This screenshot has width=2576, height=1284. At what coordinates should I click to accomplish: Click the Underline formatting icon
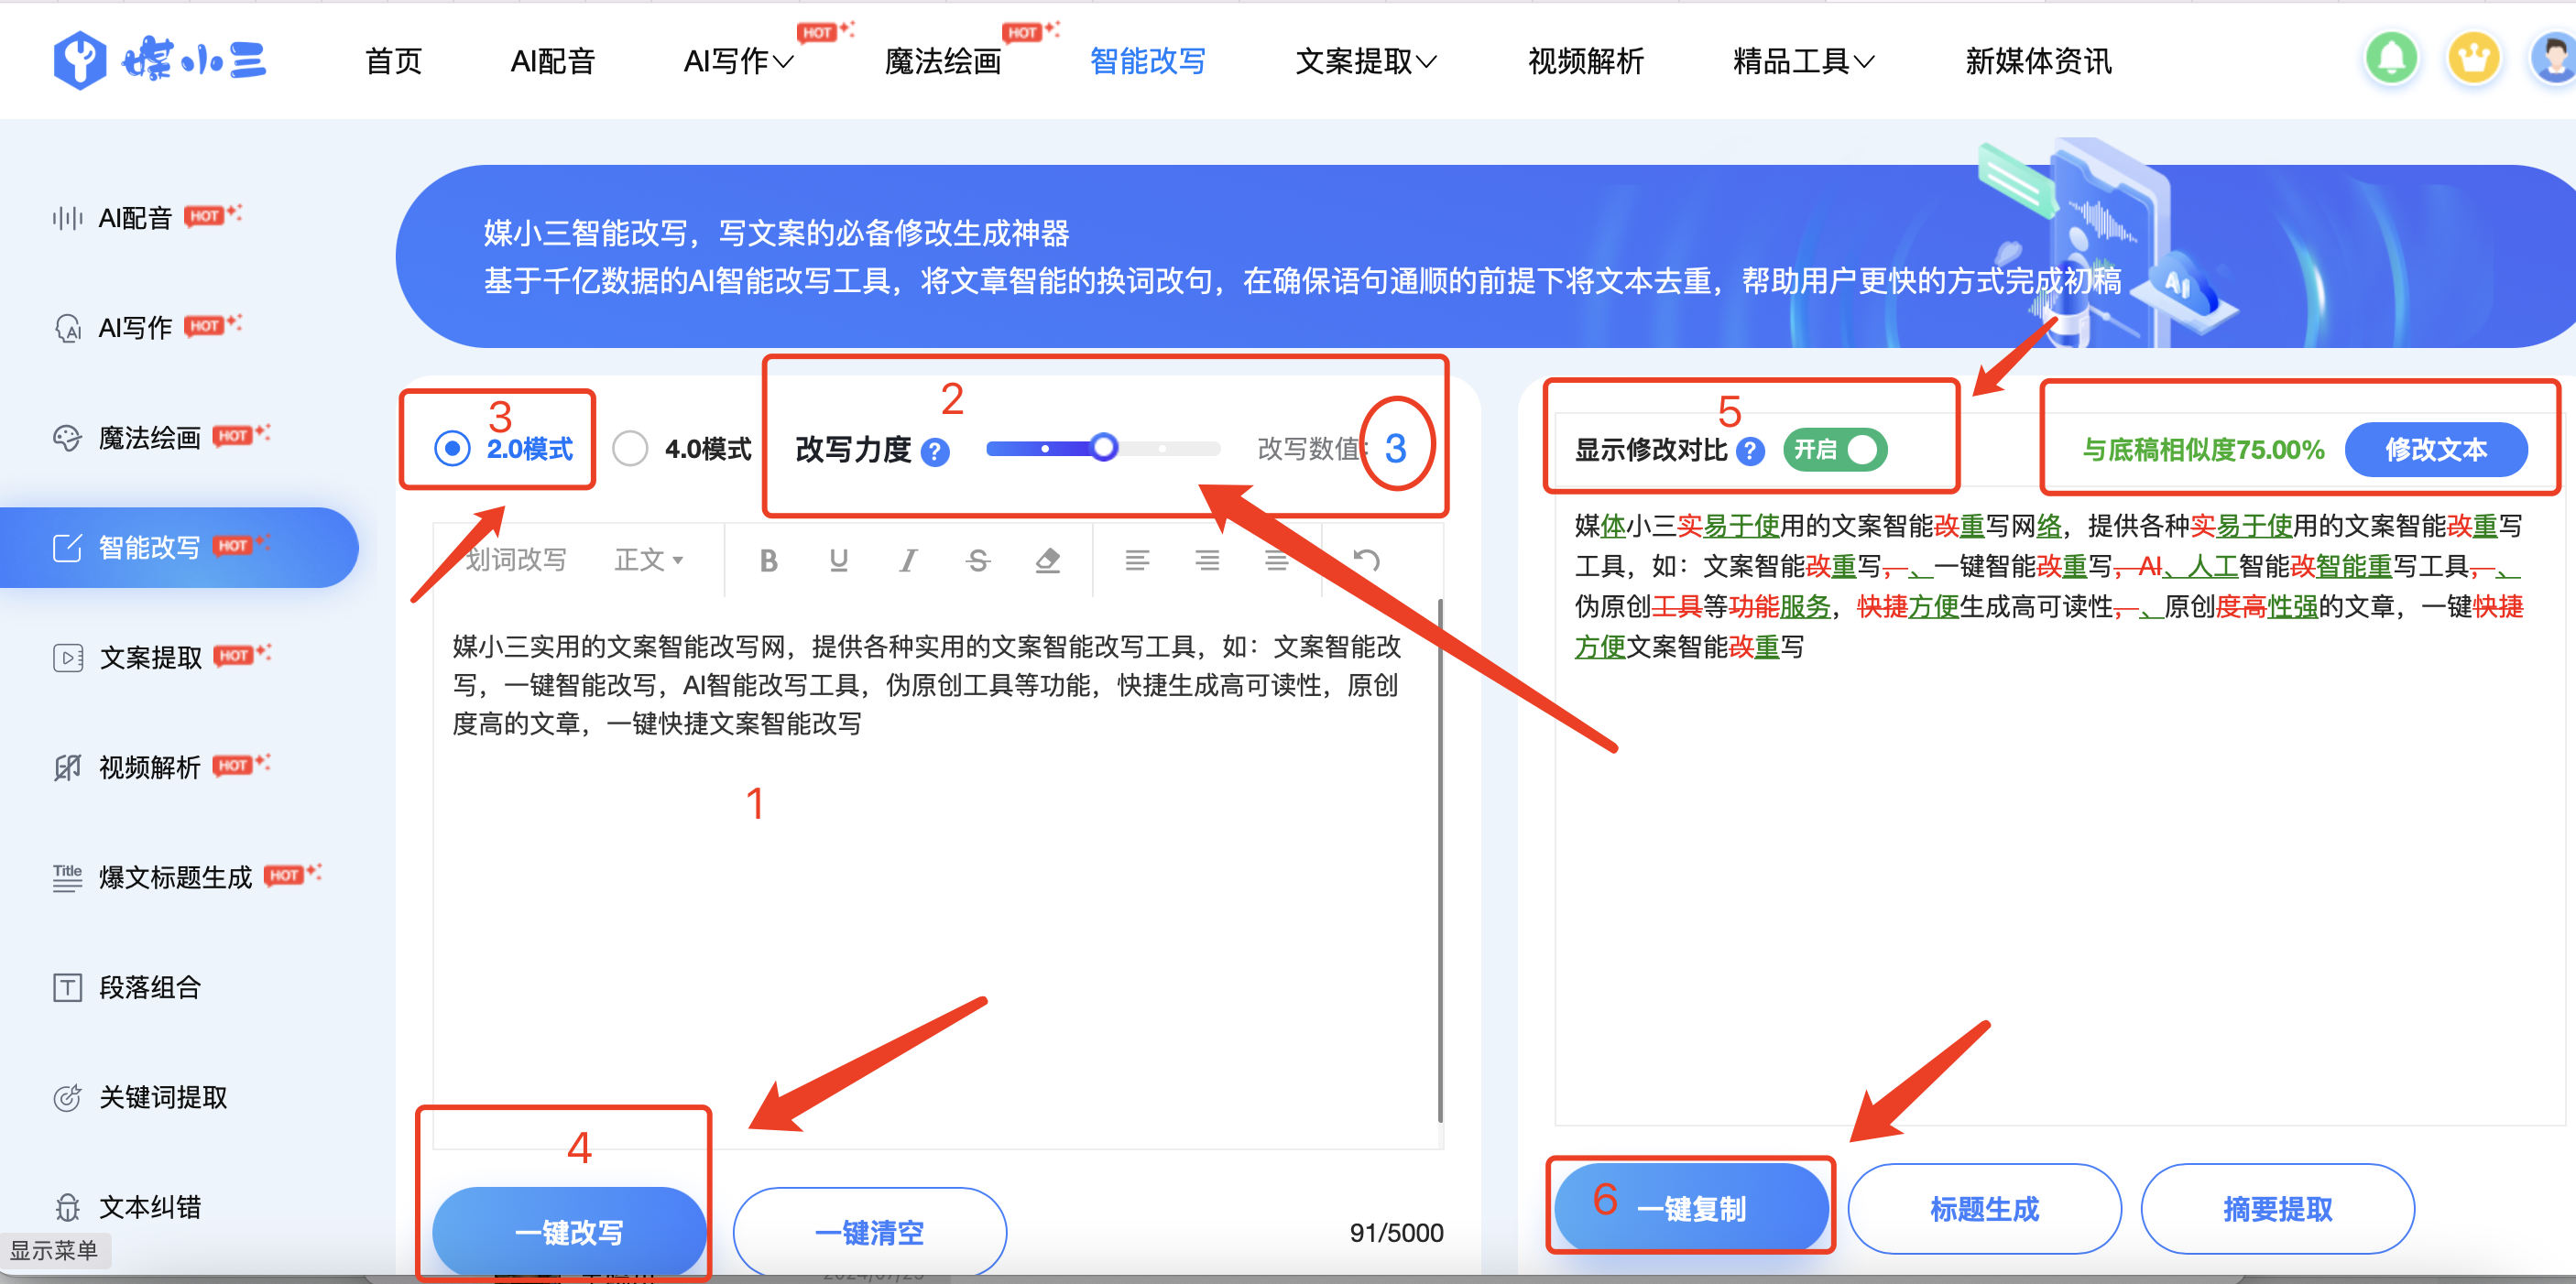838,561
